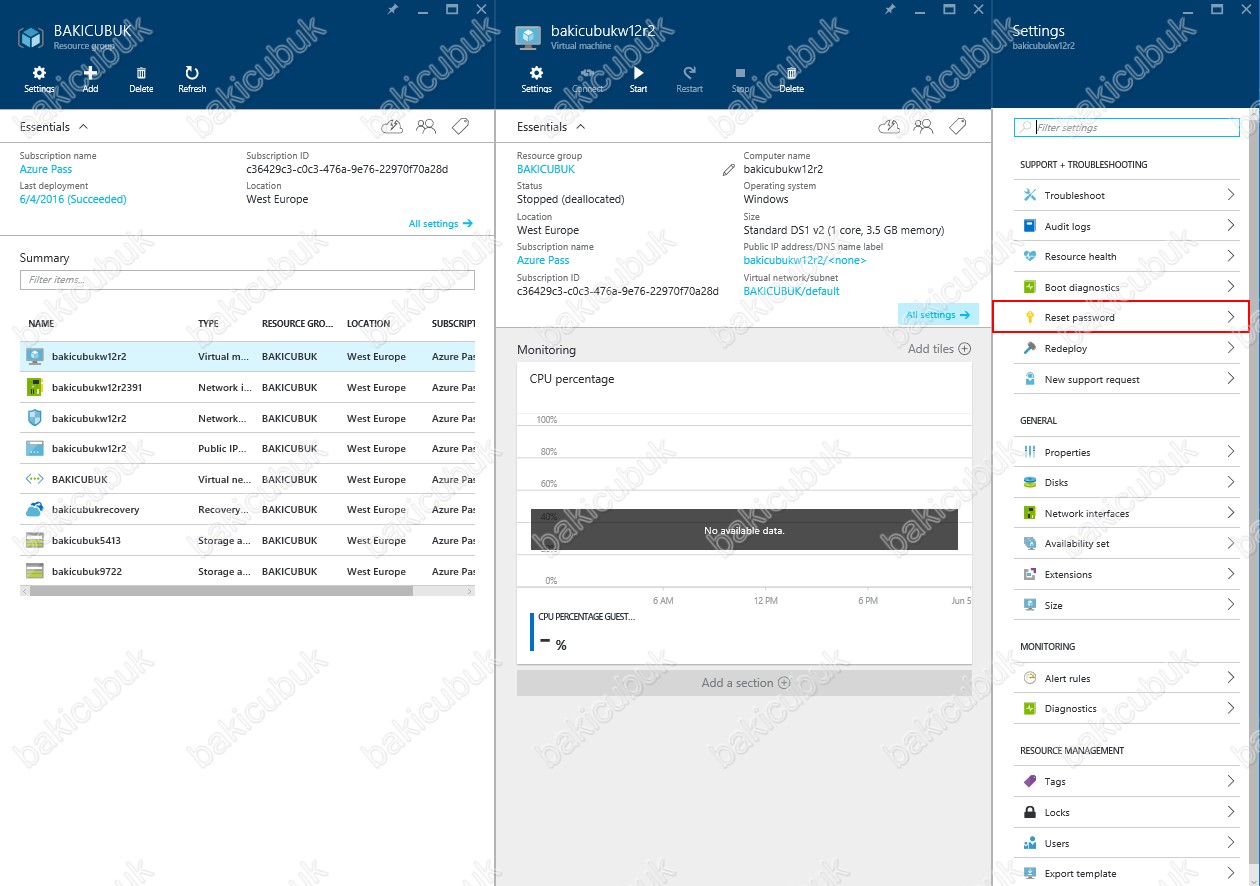This screenshot has width=1260, height=886.
Task: Click the Resource health heart icon
Action: pyautogui.click(x=1029, y=257)
